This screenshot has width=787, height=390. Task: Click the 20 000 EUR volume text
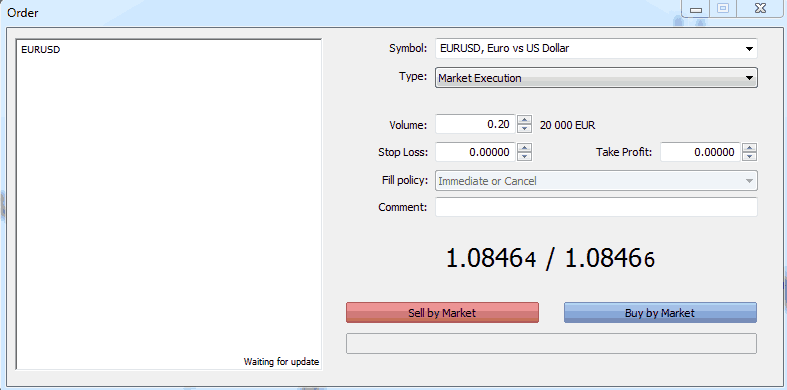coord(567,125)
